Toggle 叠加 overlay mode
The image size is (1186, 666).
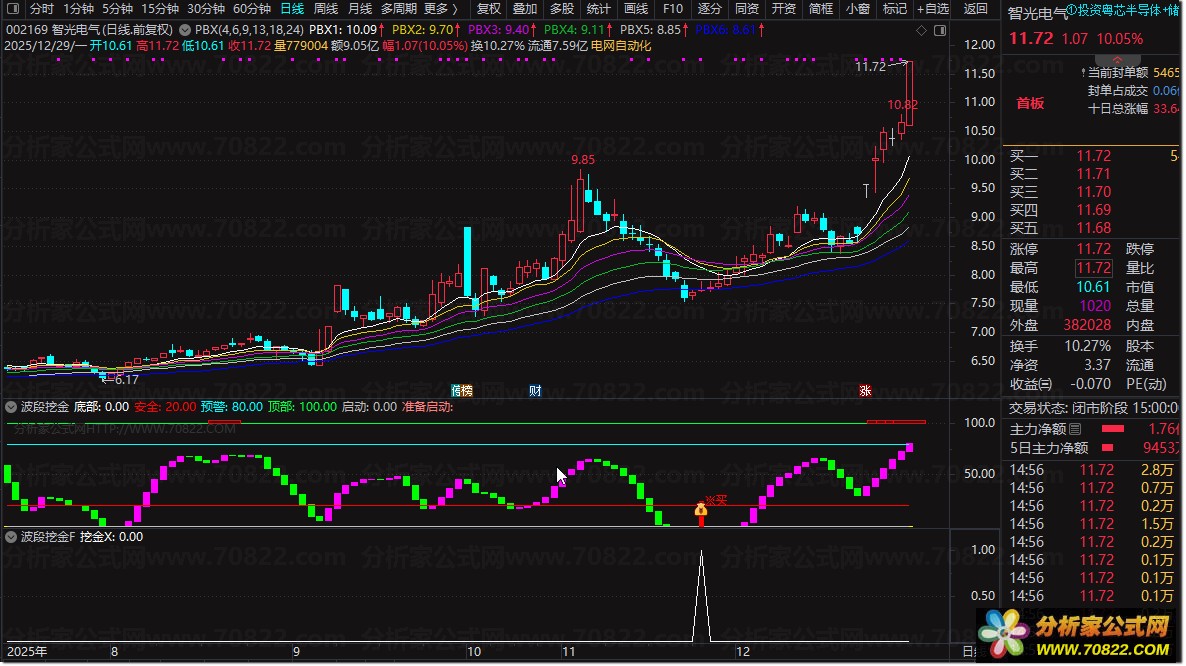[525, 9]
